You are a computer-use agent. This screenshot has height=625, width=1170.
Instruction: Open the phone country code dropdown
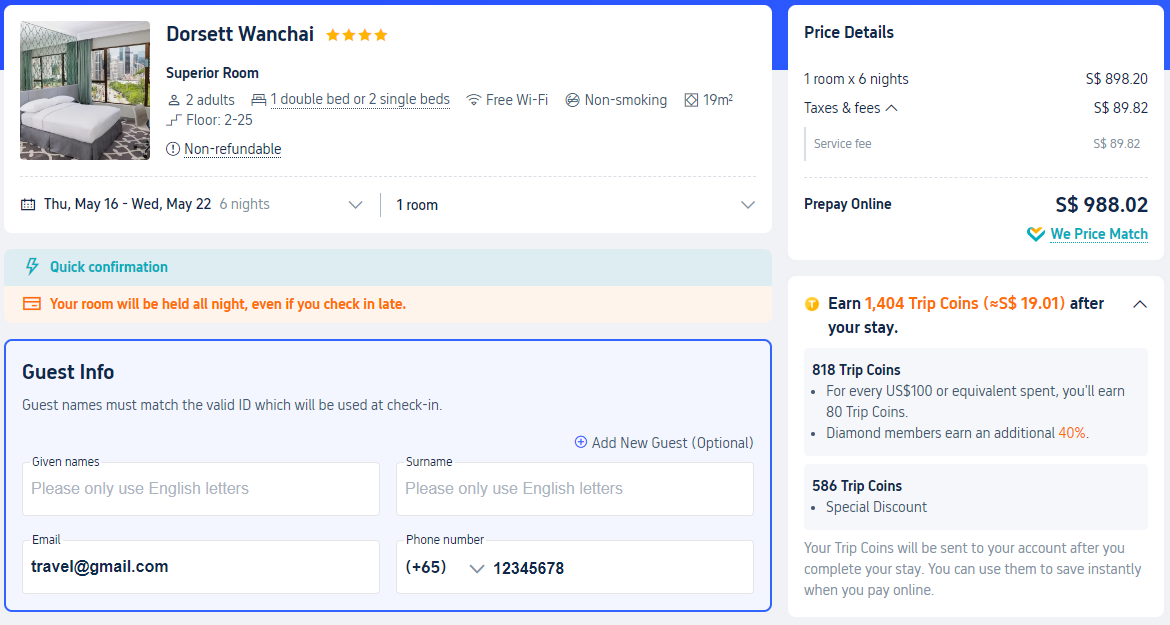click(x=476, y=569)
